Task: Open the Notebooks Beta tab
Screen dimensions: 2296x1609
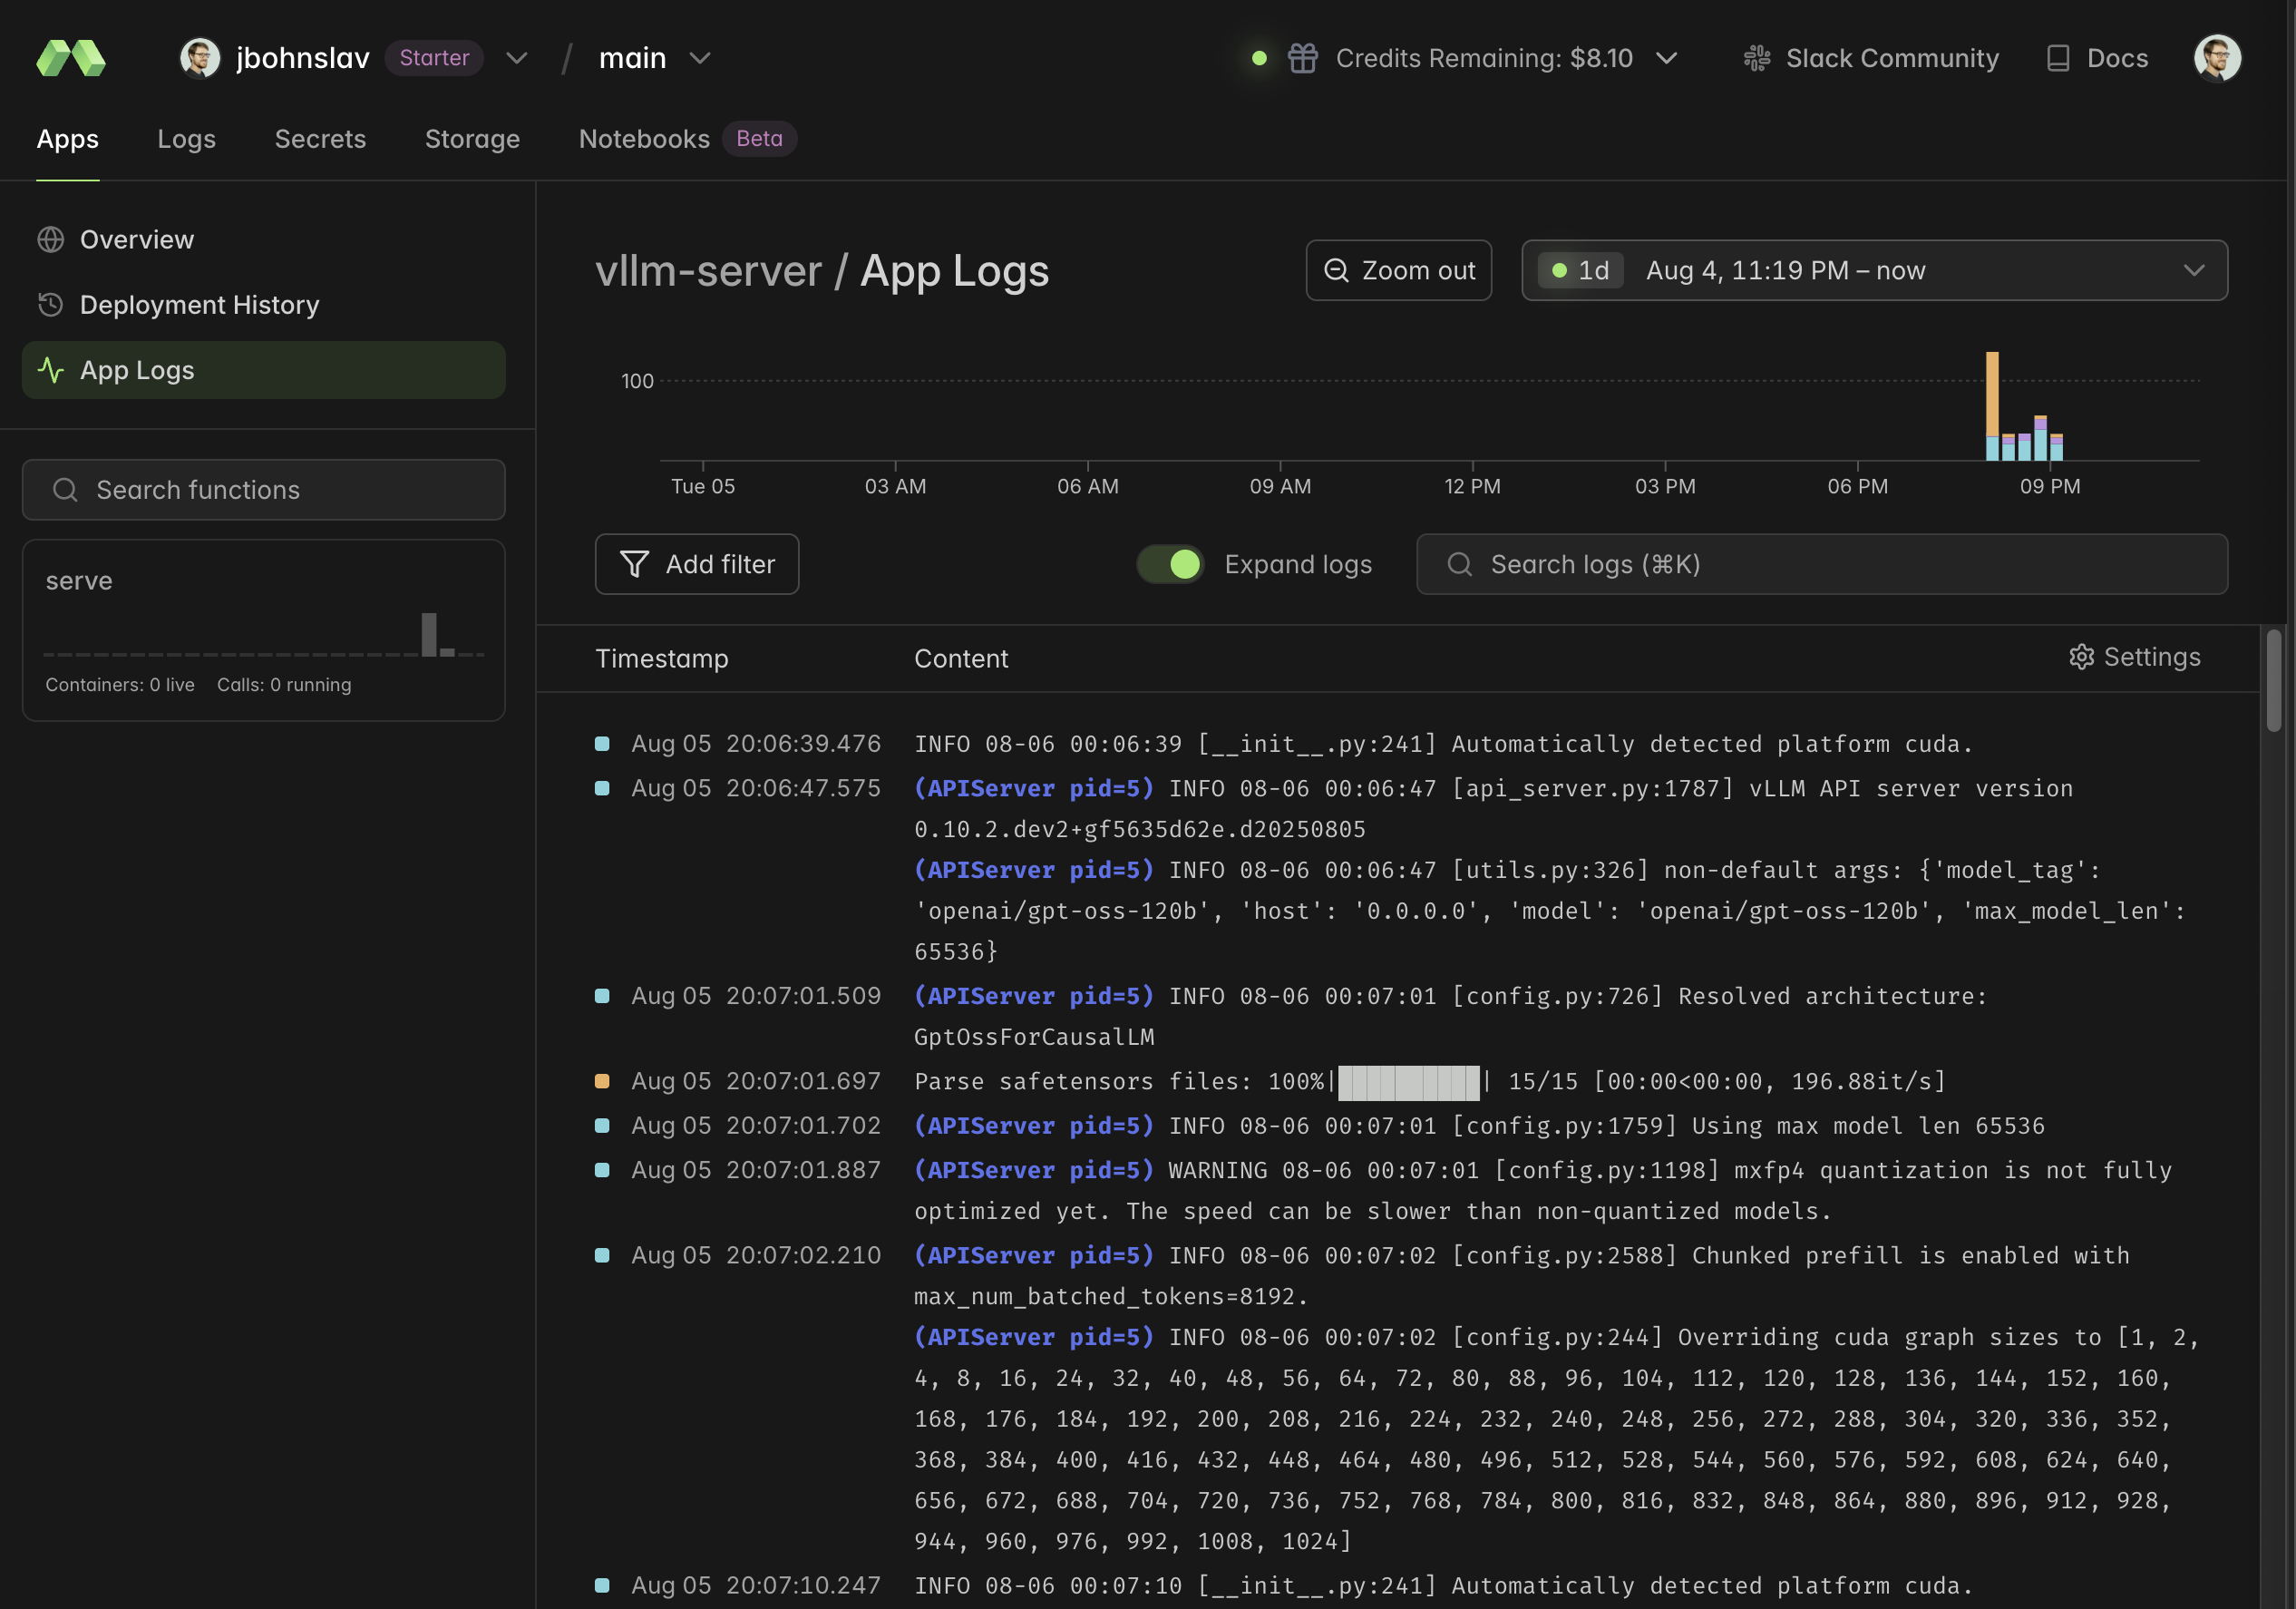Action: point(688,139)
